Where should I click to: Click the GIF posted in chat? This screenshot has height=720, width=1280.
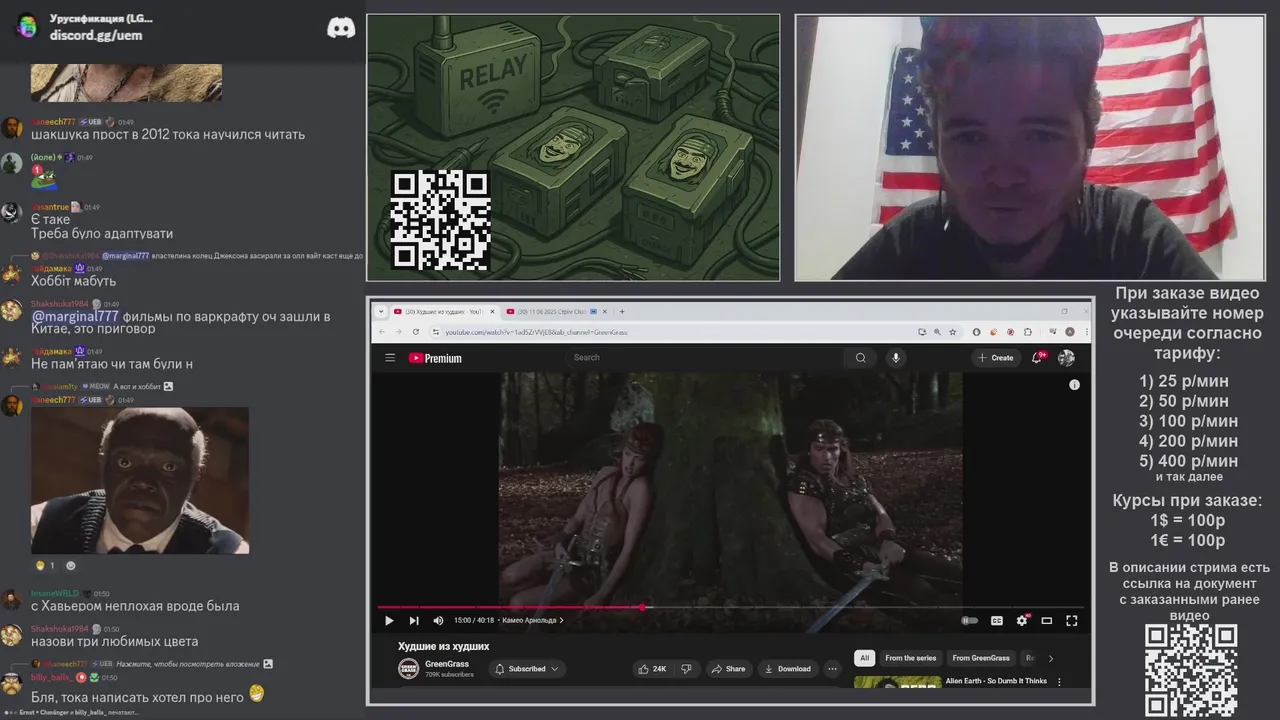click(140, 480)
